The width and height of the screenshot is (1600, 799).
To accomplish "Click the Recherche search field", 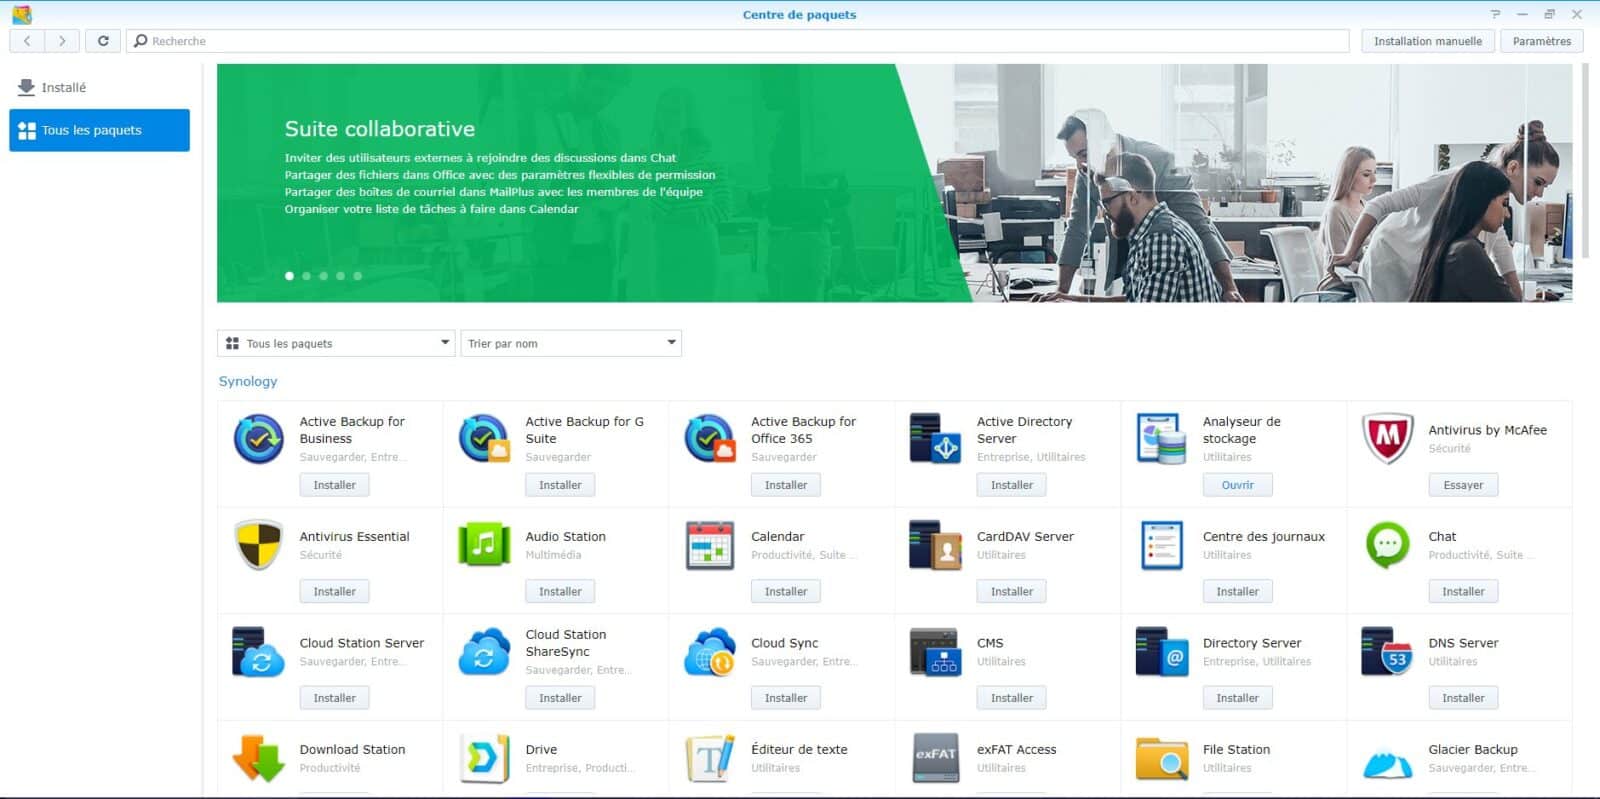I will point(740,41).
